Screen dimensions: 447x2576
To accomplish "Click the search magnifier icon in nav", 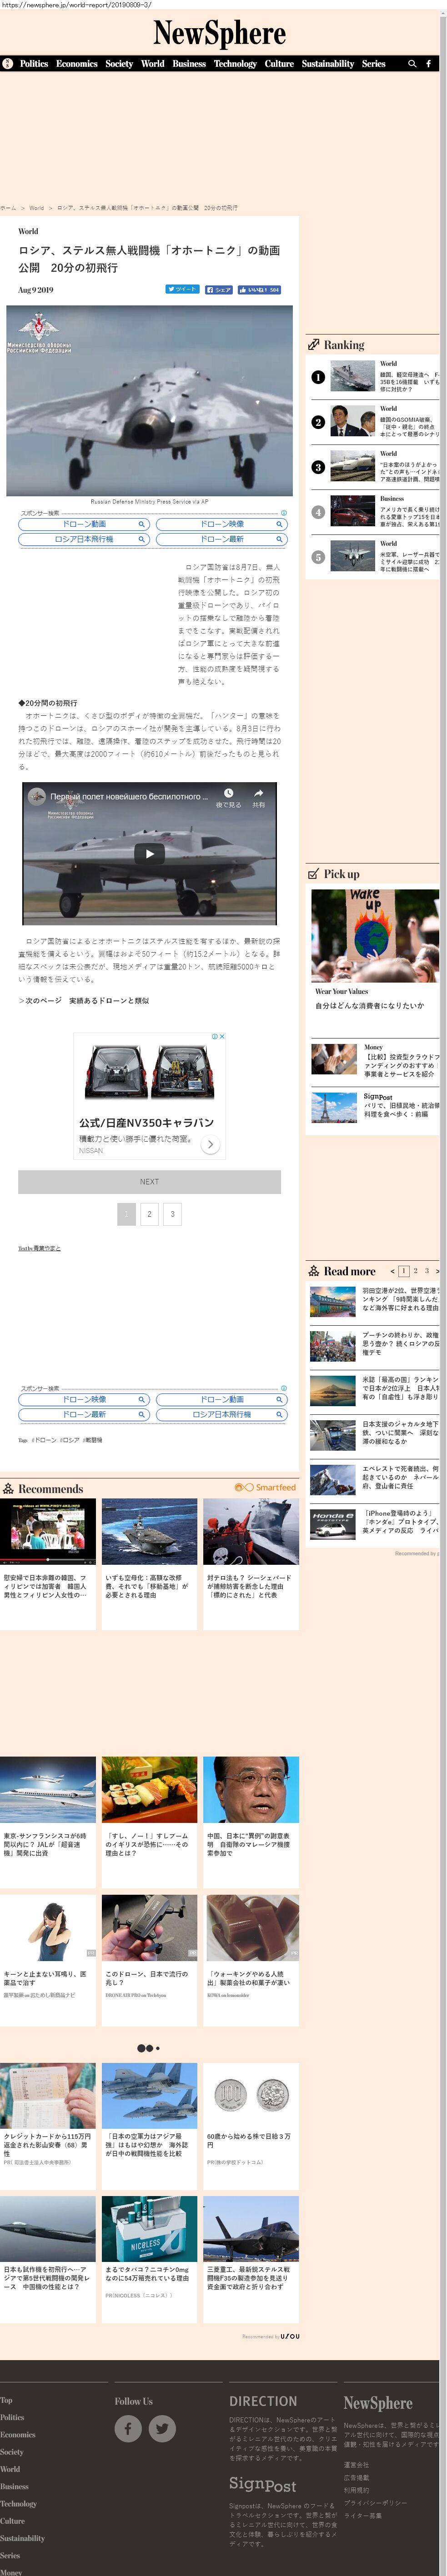I will pyautogui.click(x=412, y=64).
